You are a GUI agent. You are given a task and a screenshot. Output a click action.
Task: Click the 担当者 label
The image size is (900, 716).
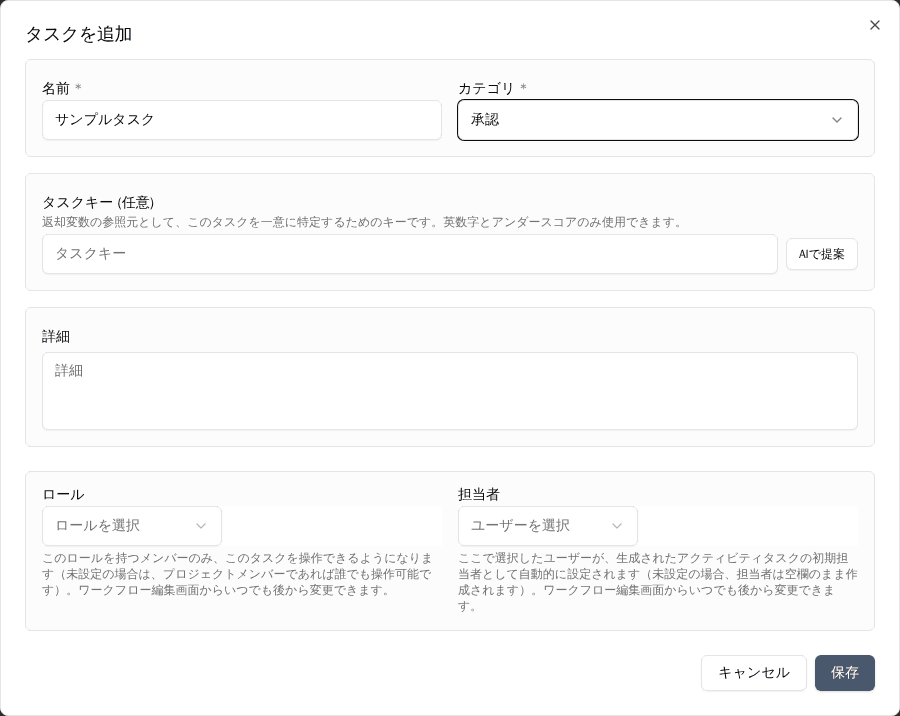pos(479,494)
